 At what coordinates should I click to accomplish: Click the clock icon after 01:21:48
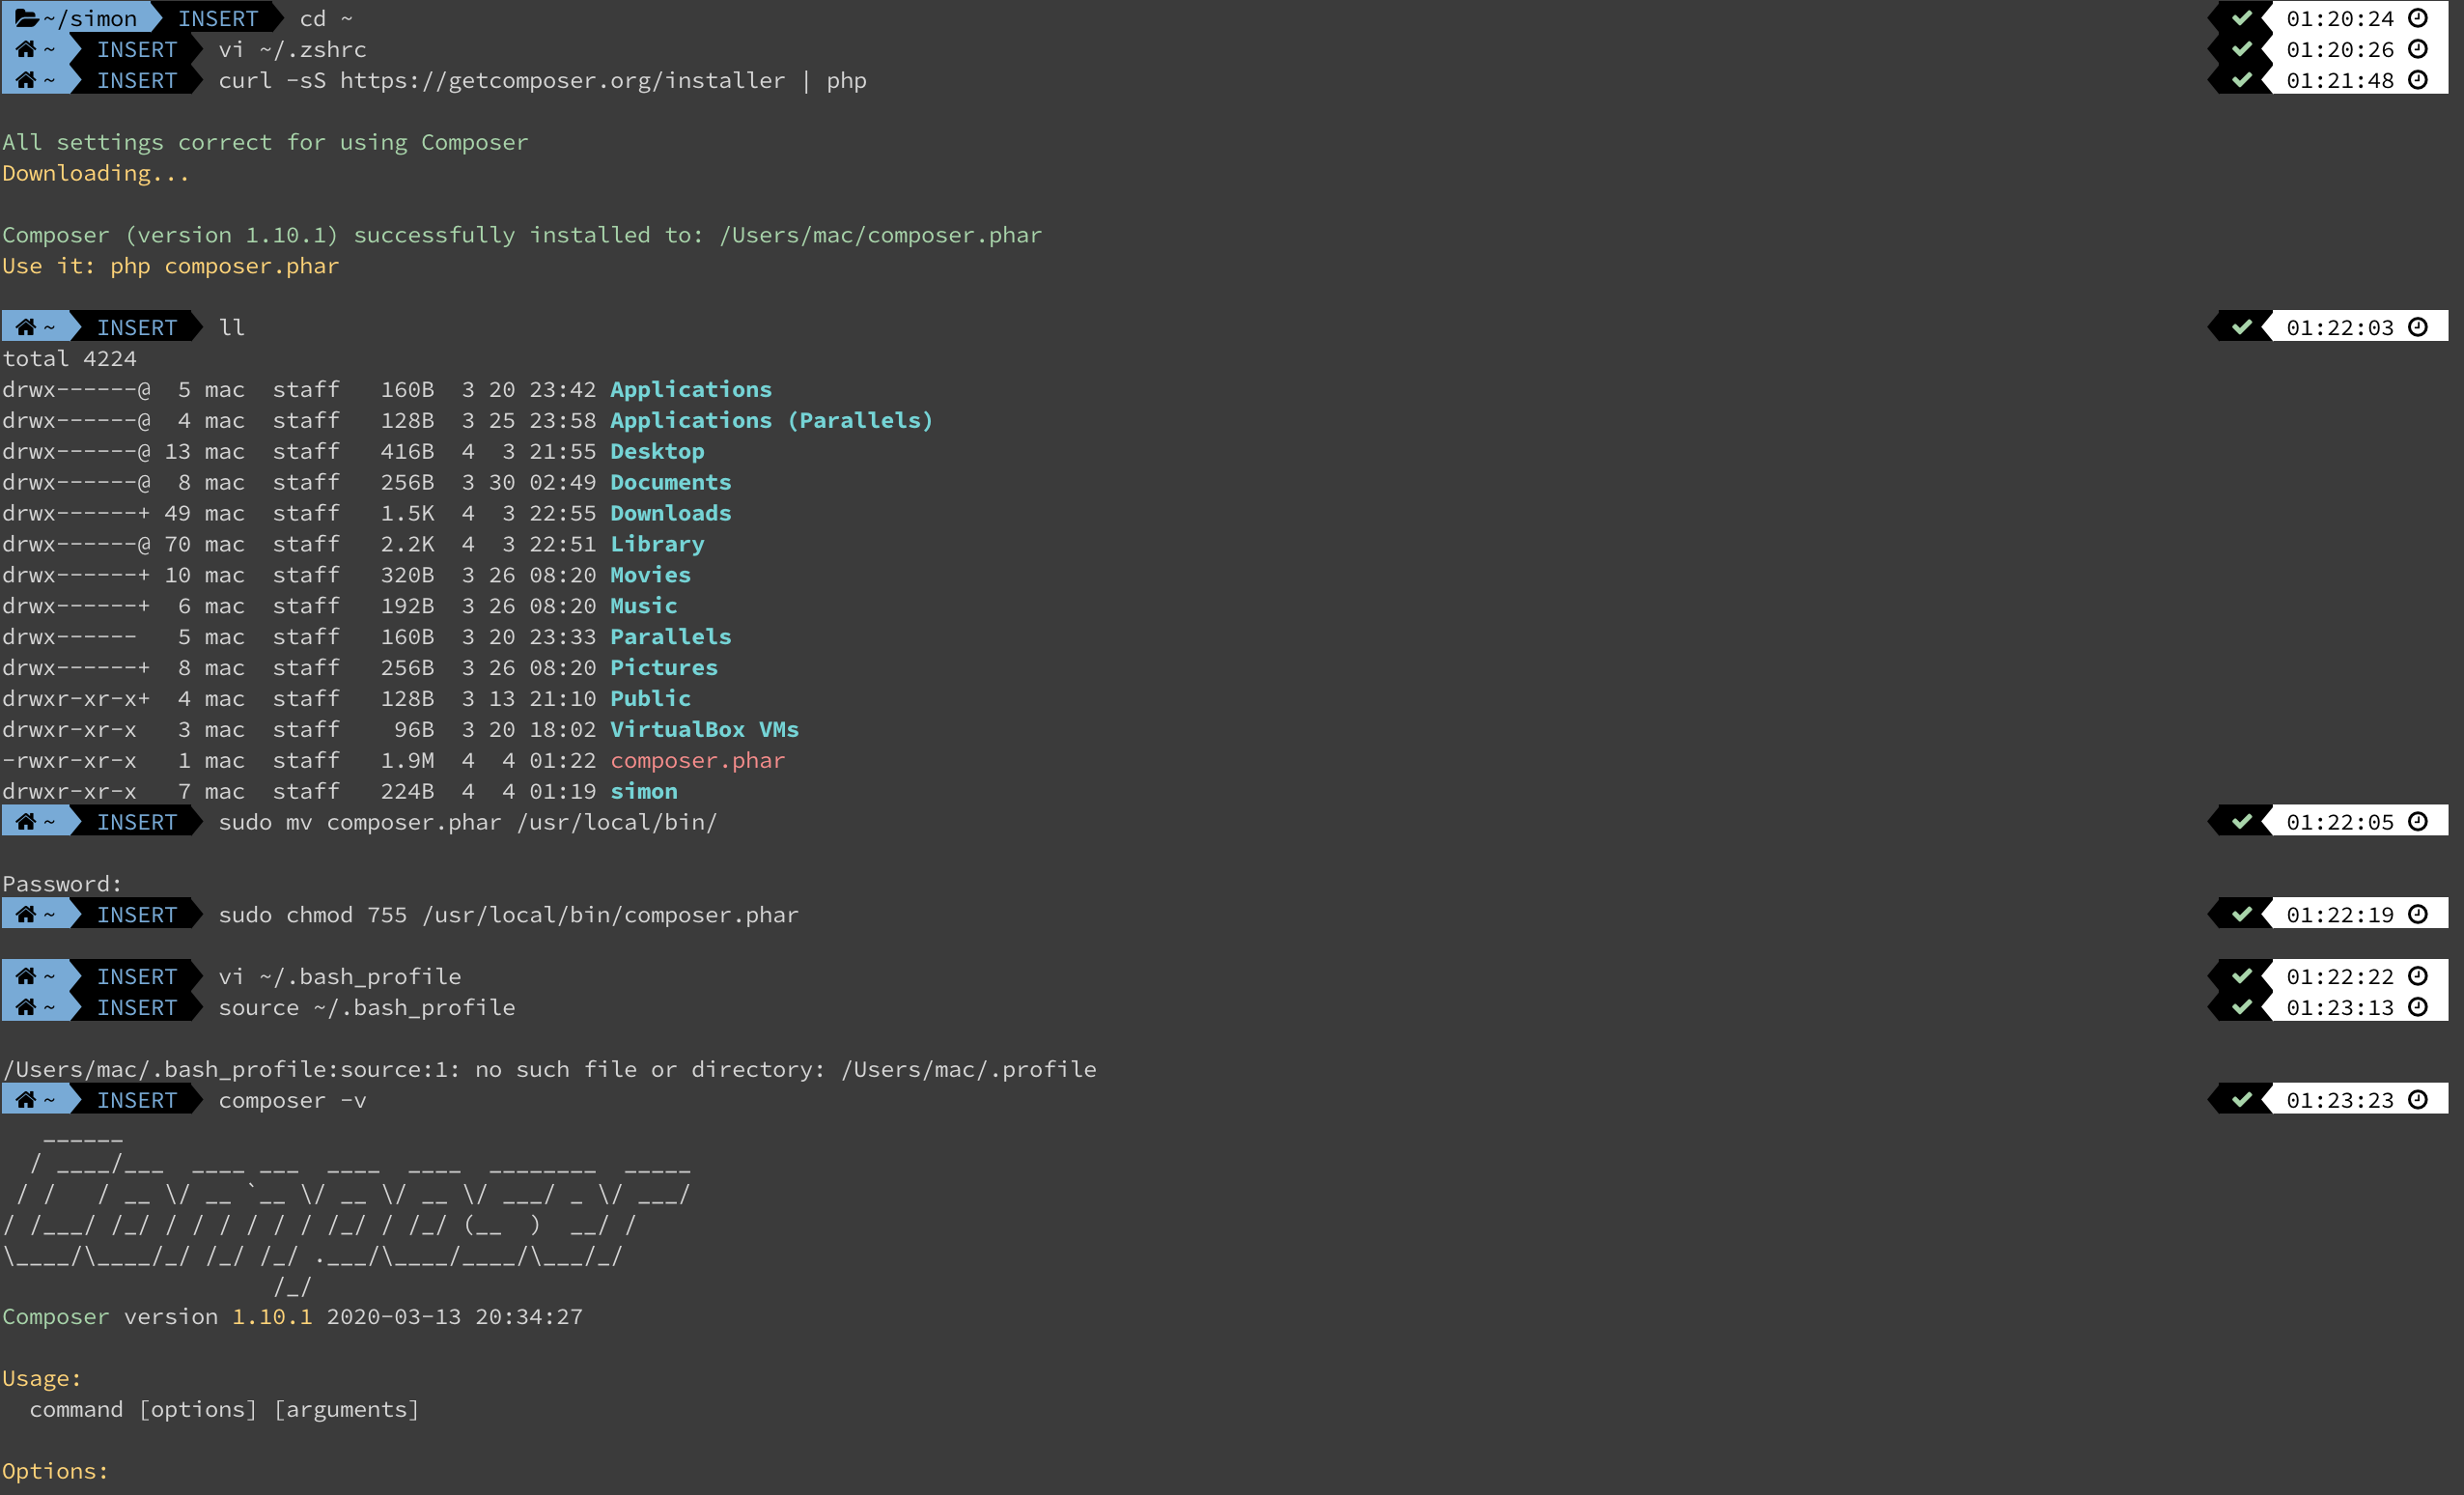(x=2418, y=80)
